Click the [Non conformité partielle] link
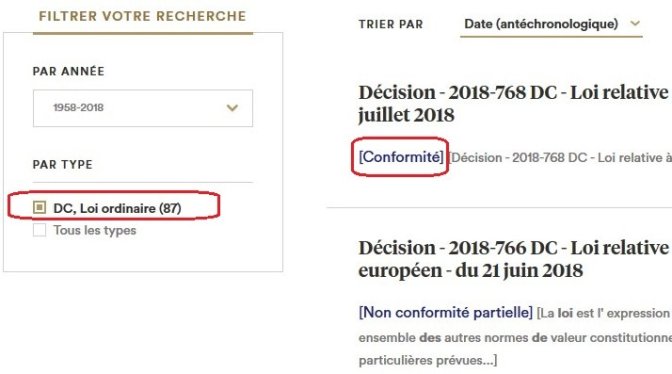 pyautogui.click(x=446, y=312)
